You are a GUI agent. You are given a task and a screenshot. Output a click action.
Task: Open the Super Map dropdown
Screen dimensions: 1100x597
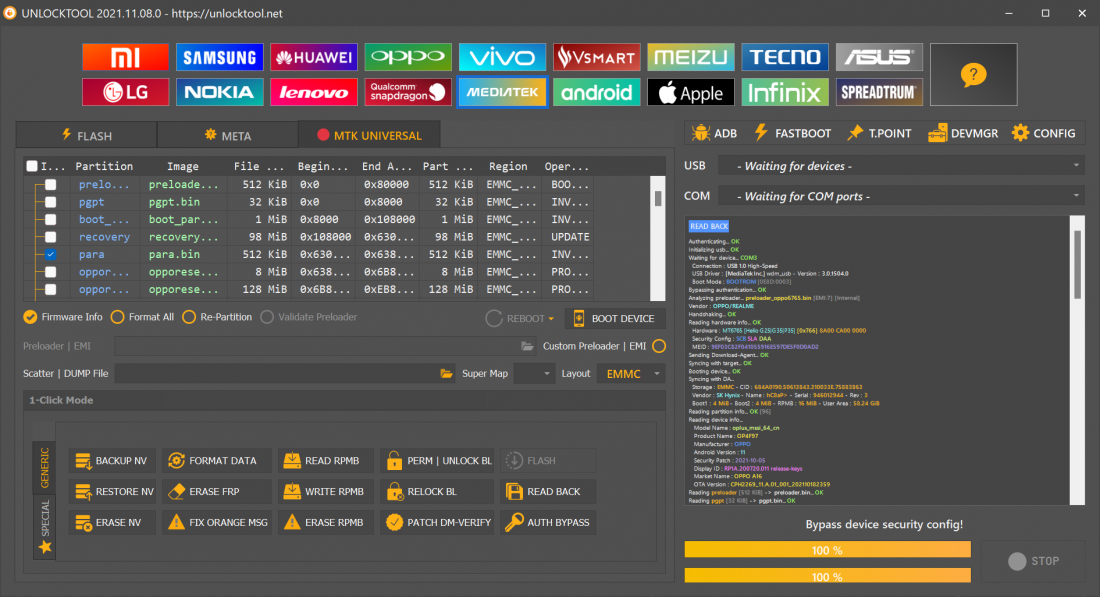(535, 373)
